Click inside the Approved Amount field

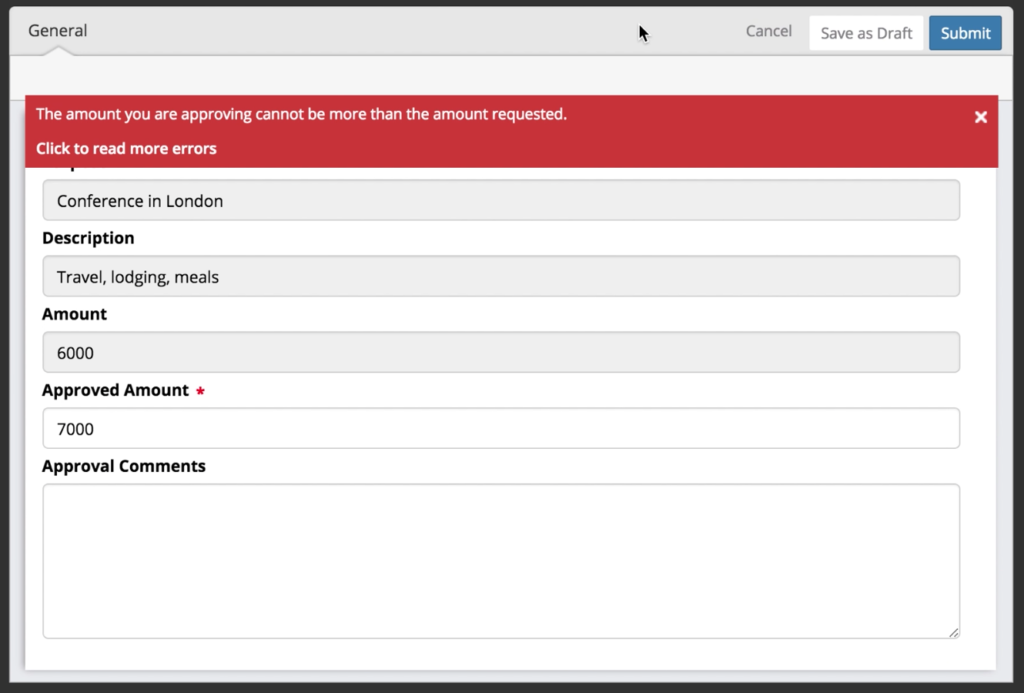(500, 428)
